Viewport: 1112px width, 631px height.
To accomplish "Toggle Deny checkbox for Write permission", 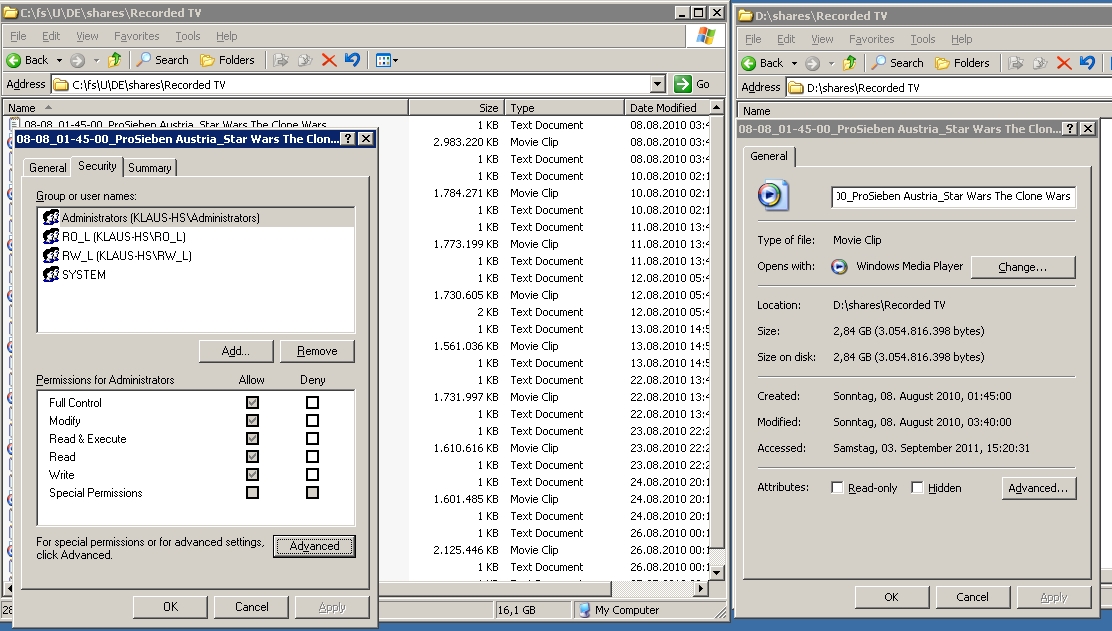I will coord(312,474).
